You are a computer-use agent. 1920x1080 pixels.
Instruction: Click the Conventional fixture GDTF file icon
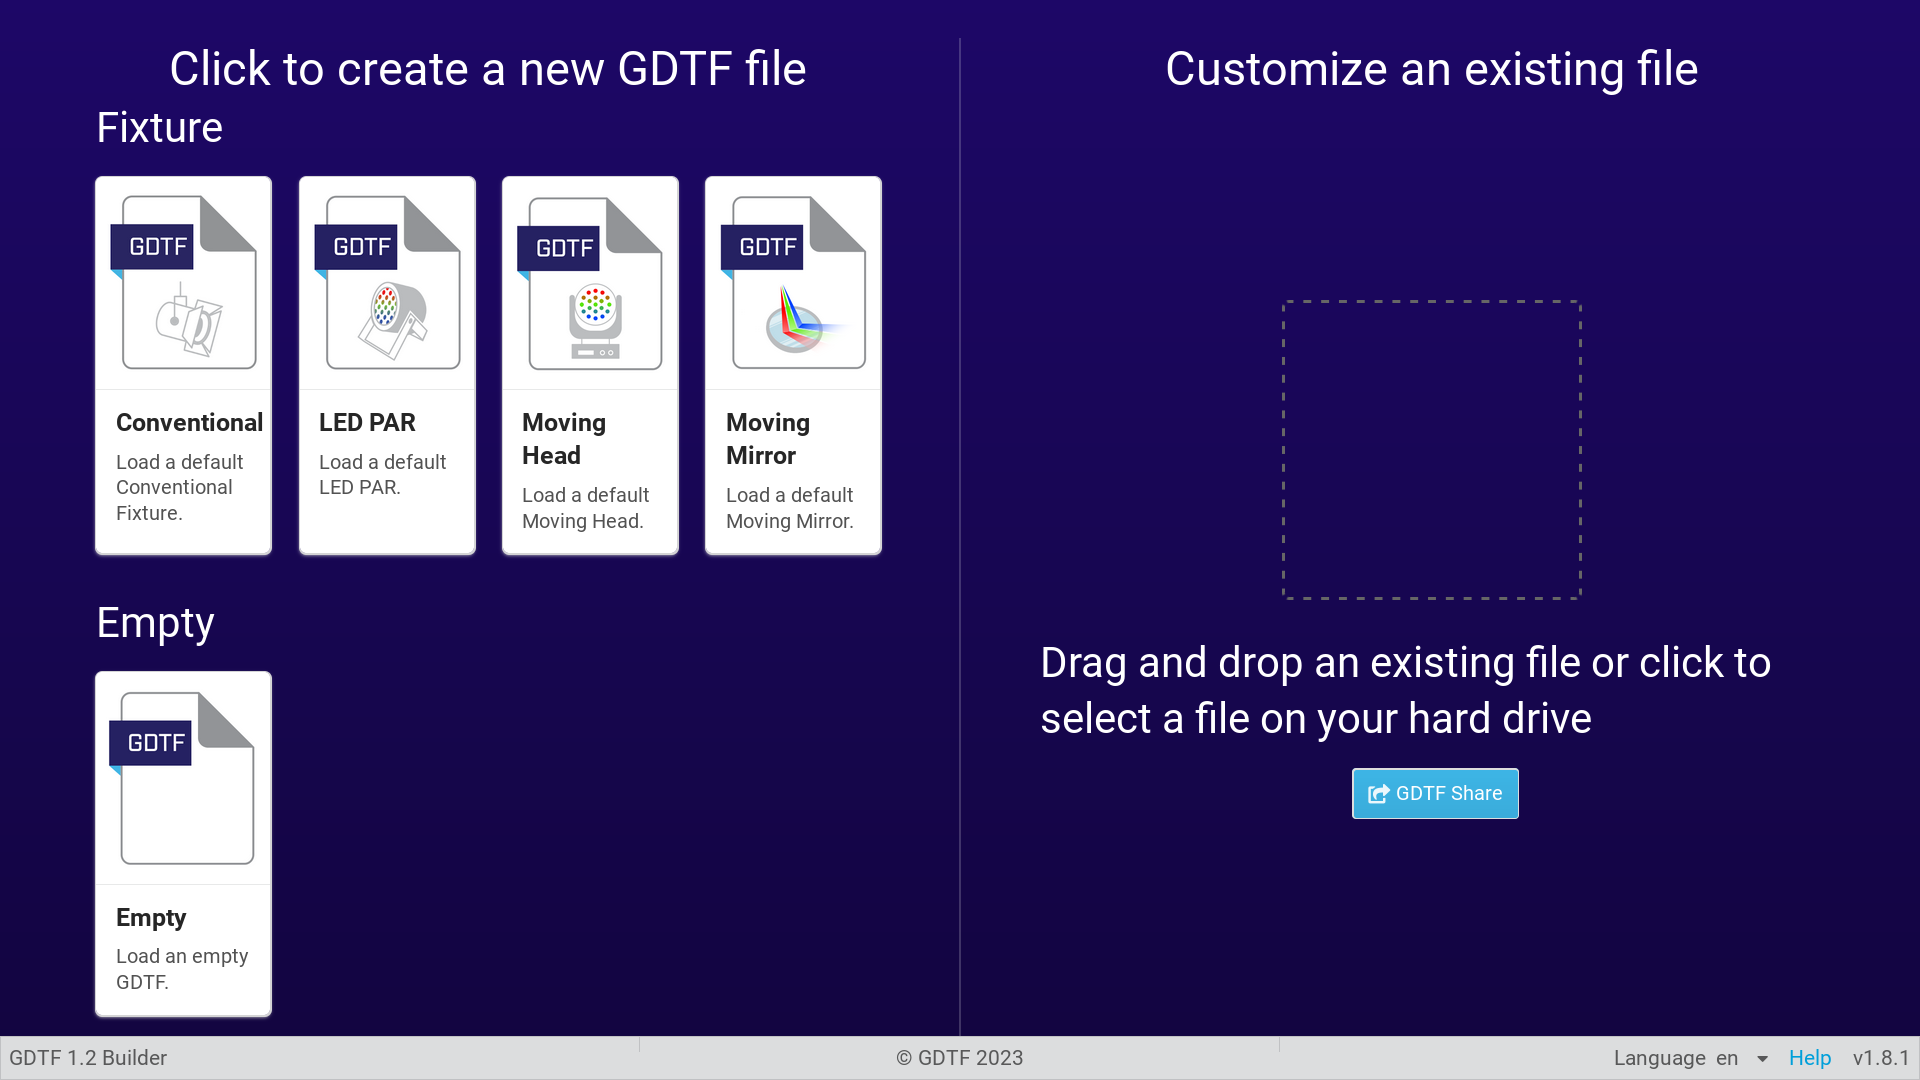[184, 283]
